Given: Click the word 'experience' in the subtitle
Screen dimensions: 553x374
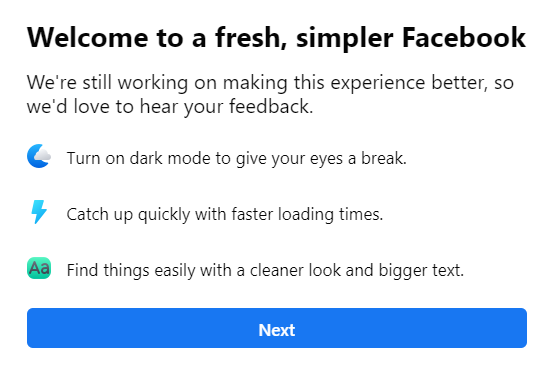Looking at the screenshot, I should [x=378, y=83].
